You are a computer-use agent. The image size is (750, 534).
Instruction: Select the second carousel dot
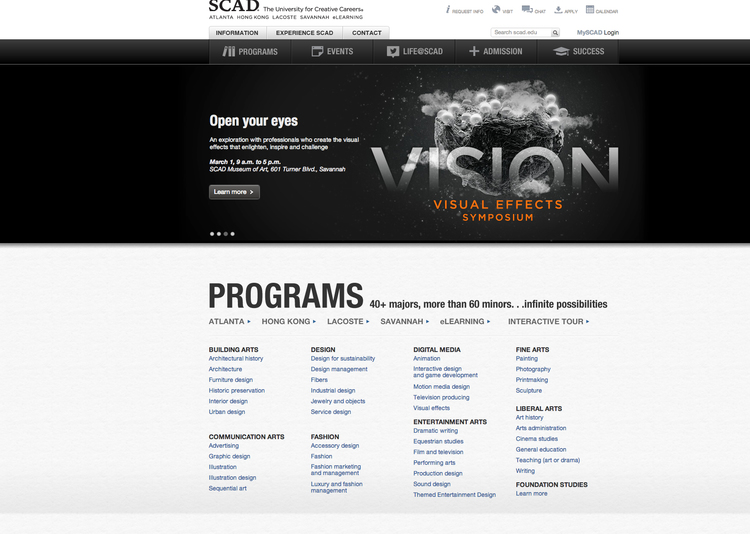[219, 234]
